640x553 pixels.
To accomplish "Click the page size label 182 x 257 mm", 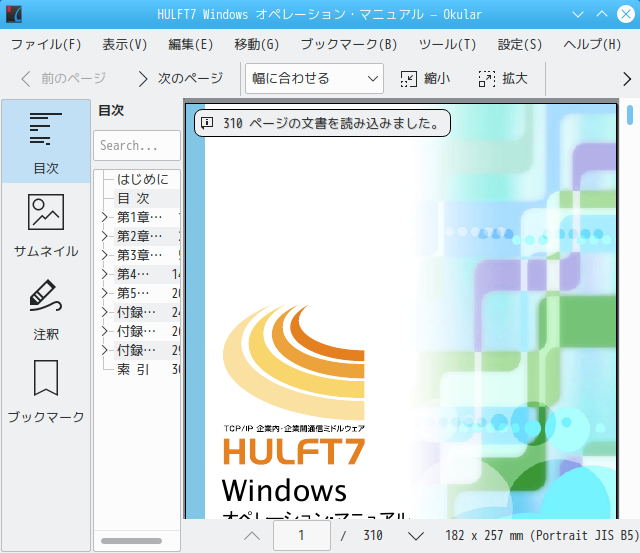I will coord(542,535).
